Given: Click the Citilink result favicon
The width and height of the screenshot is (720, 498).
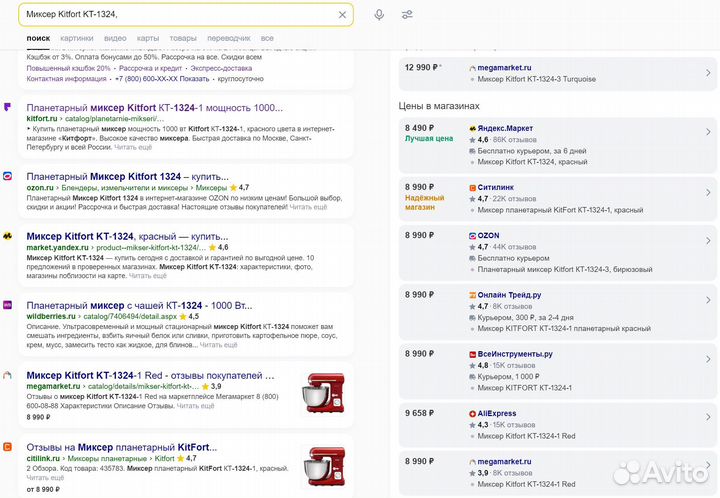Looking at the screenshot, I should [8, 447].
